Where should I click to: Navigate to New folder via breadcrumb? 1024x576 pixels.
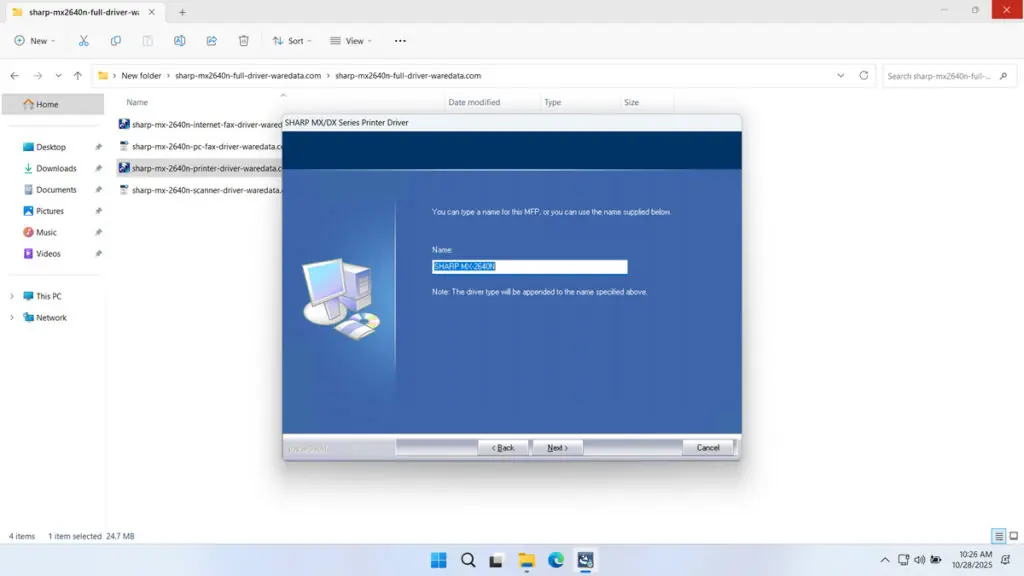coord(141,75)
